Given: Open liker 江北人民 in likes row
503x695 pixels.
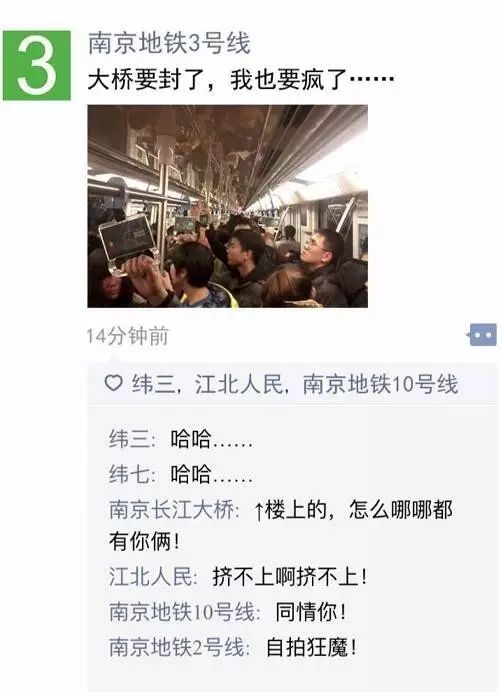Looking at the screenshot, I should 238,384.
